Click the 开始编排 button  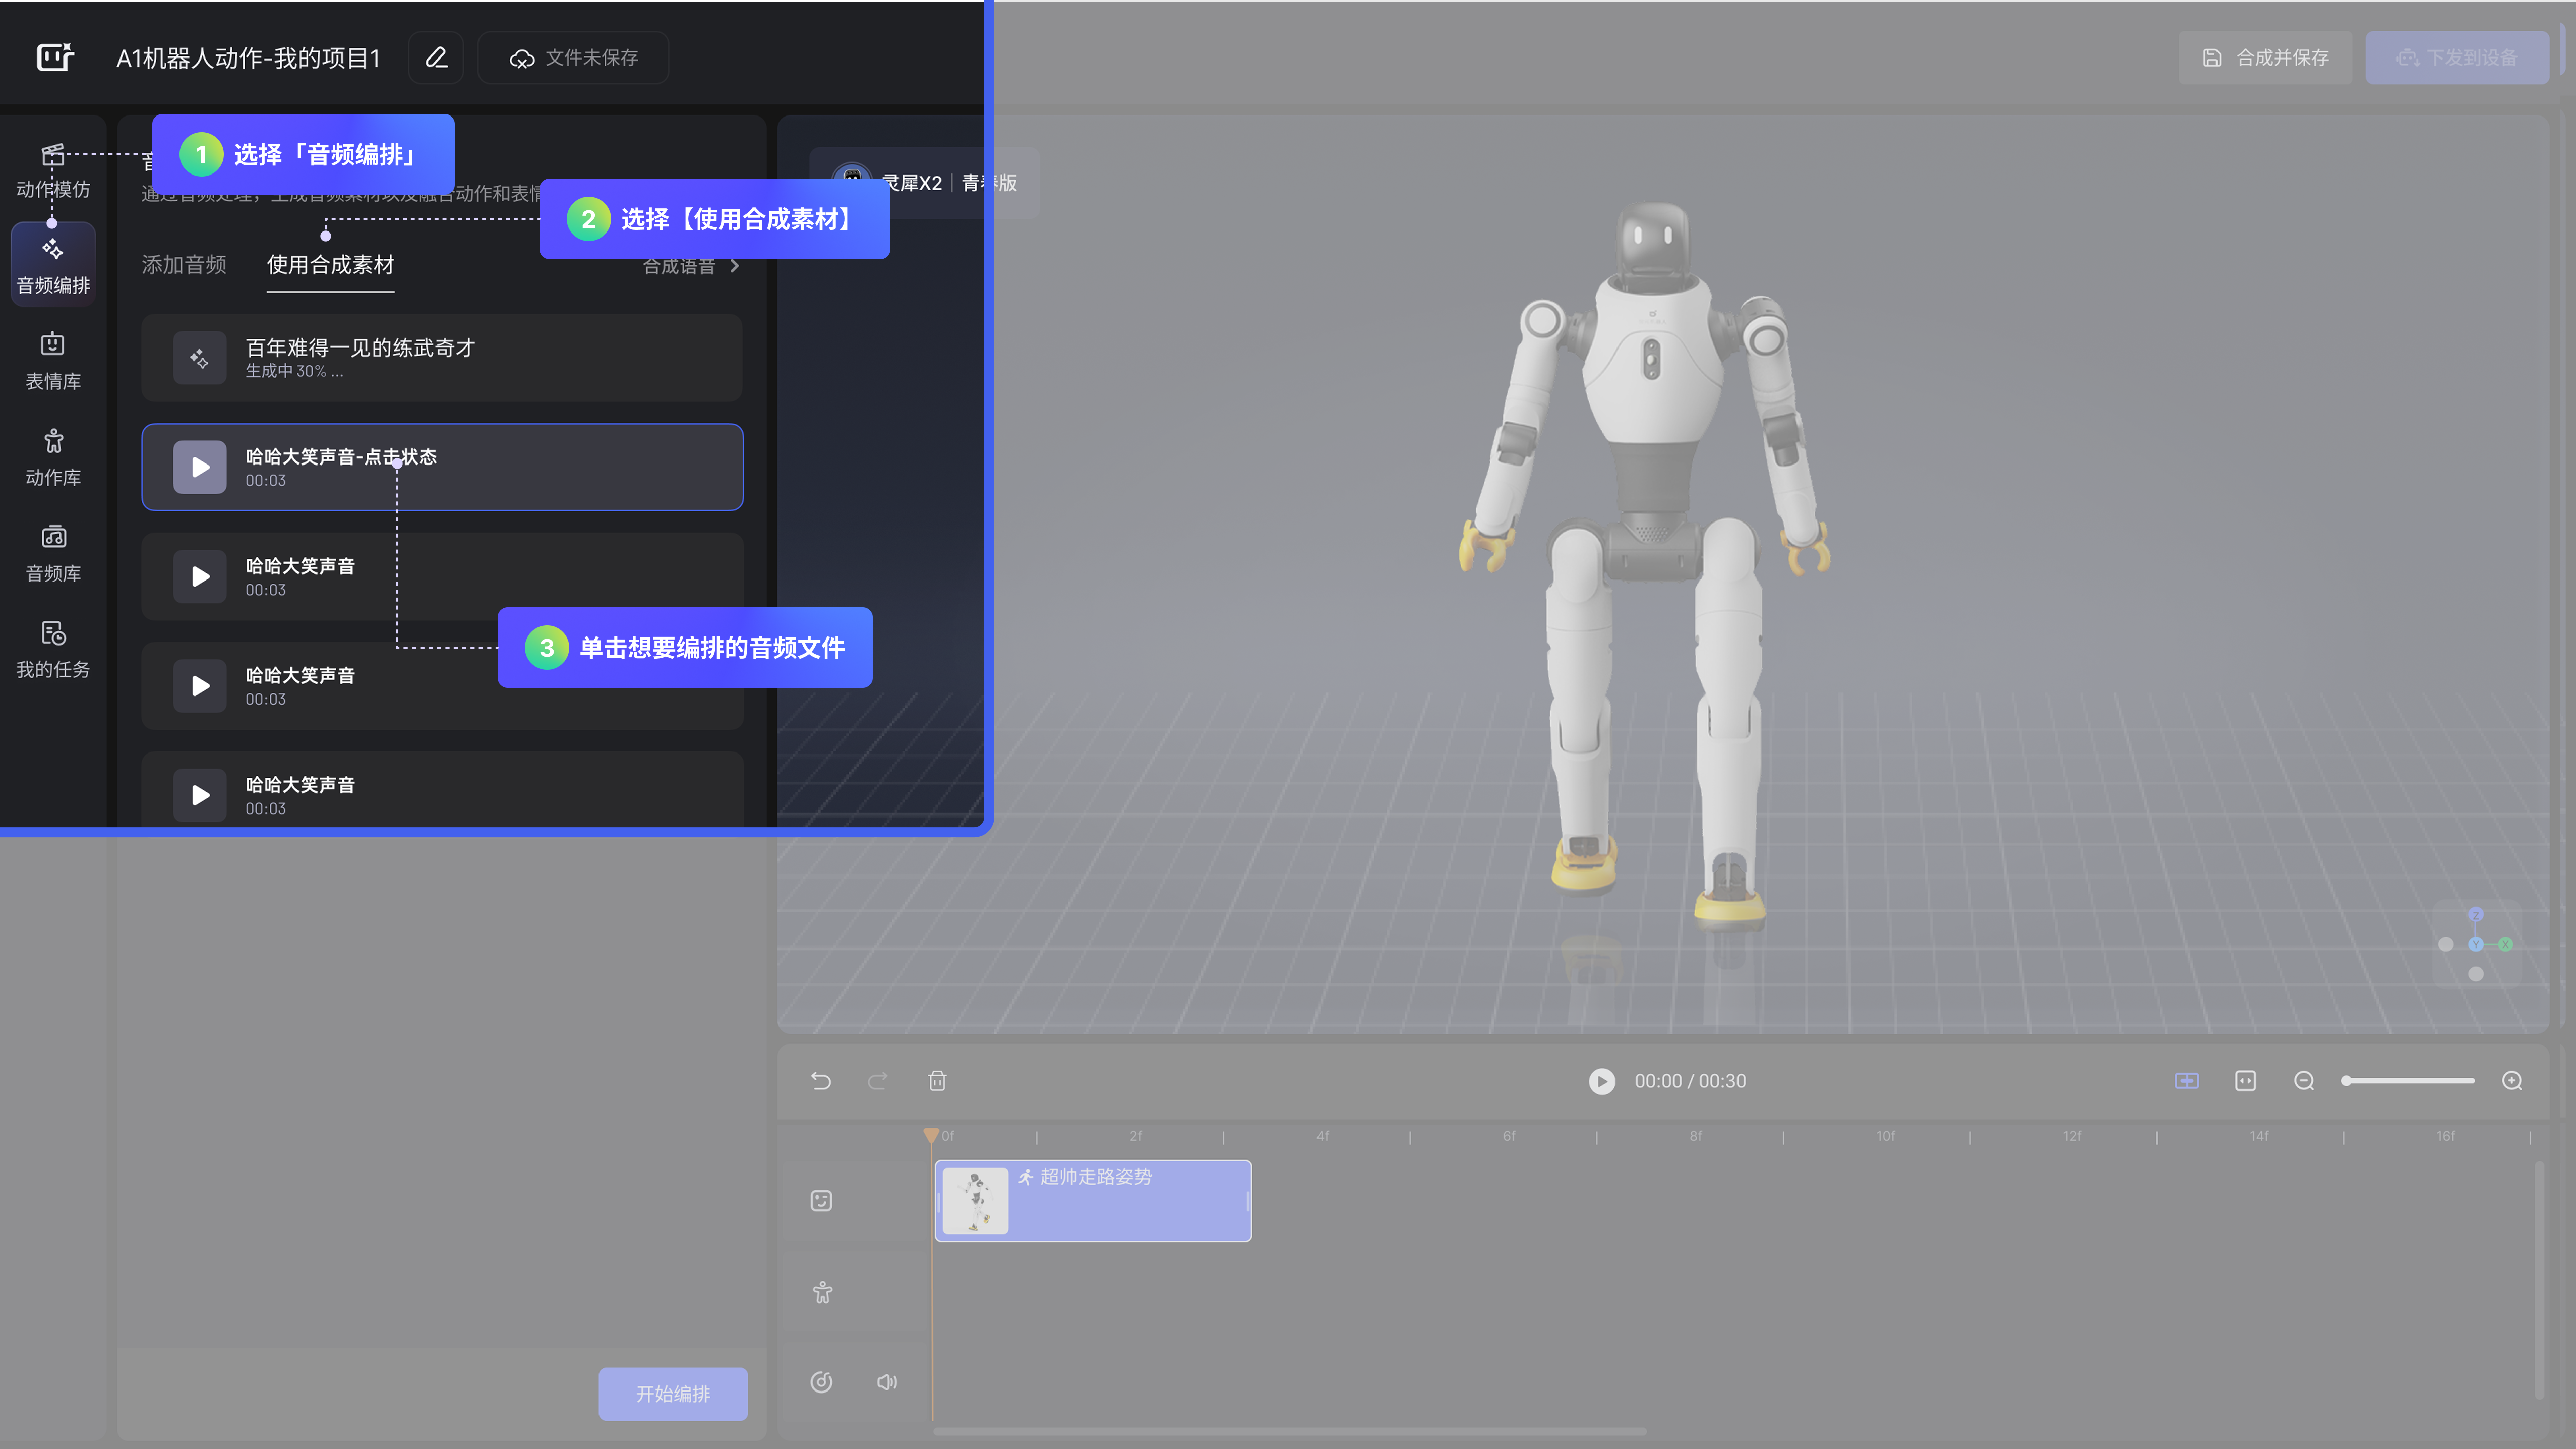(x=673, y=1394)
